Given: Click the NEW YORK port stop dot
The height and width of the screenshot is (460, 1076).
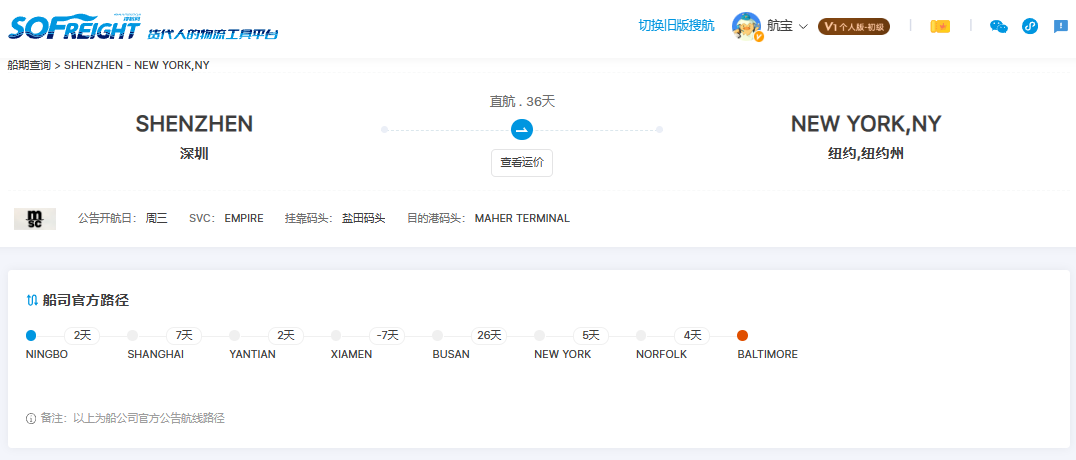Looking at the screenshot, I should 539,336.
